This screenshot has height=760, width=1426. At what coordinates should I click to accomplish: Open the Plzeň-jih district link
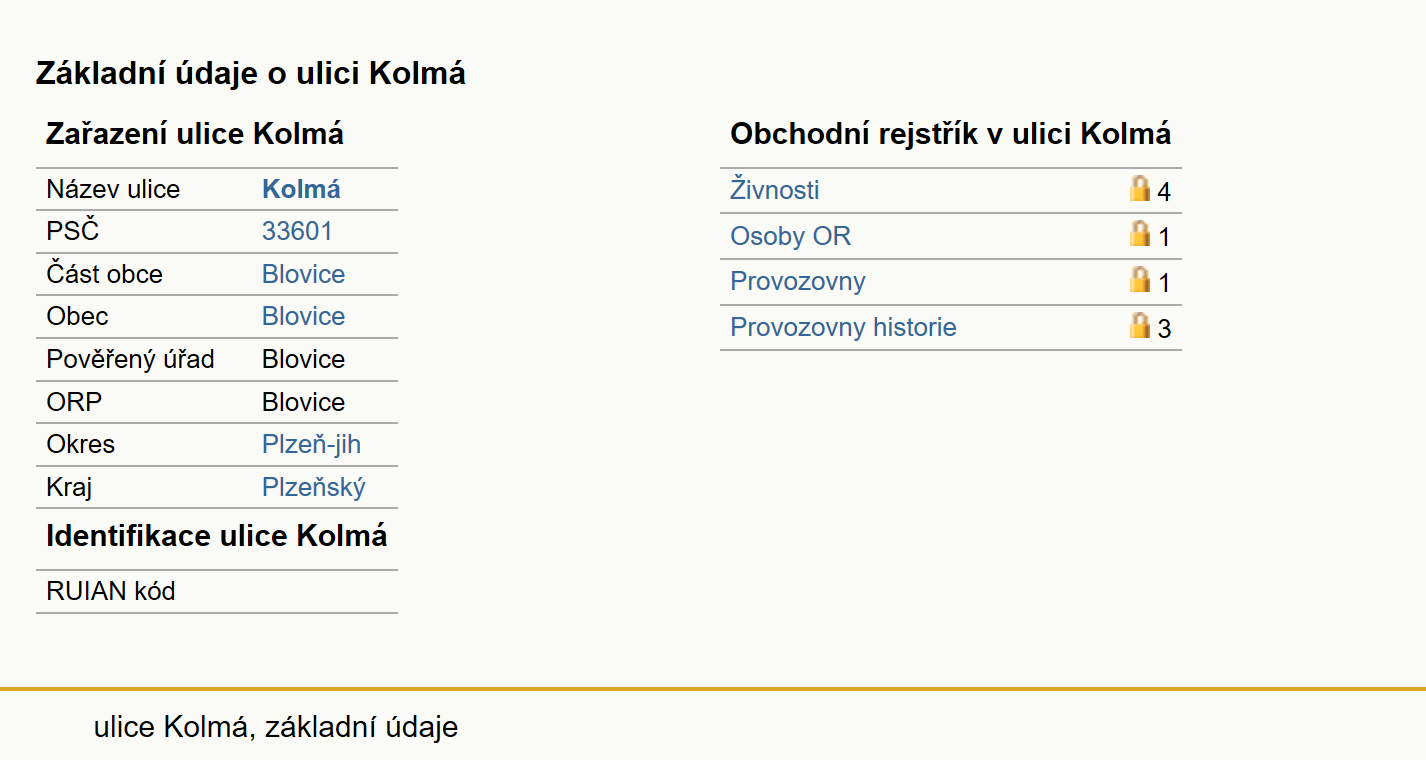click(x=311, y=444)
